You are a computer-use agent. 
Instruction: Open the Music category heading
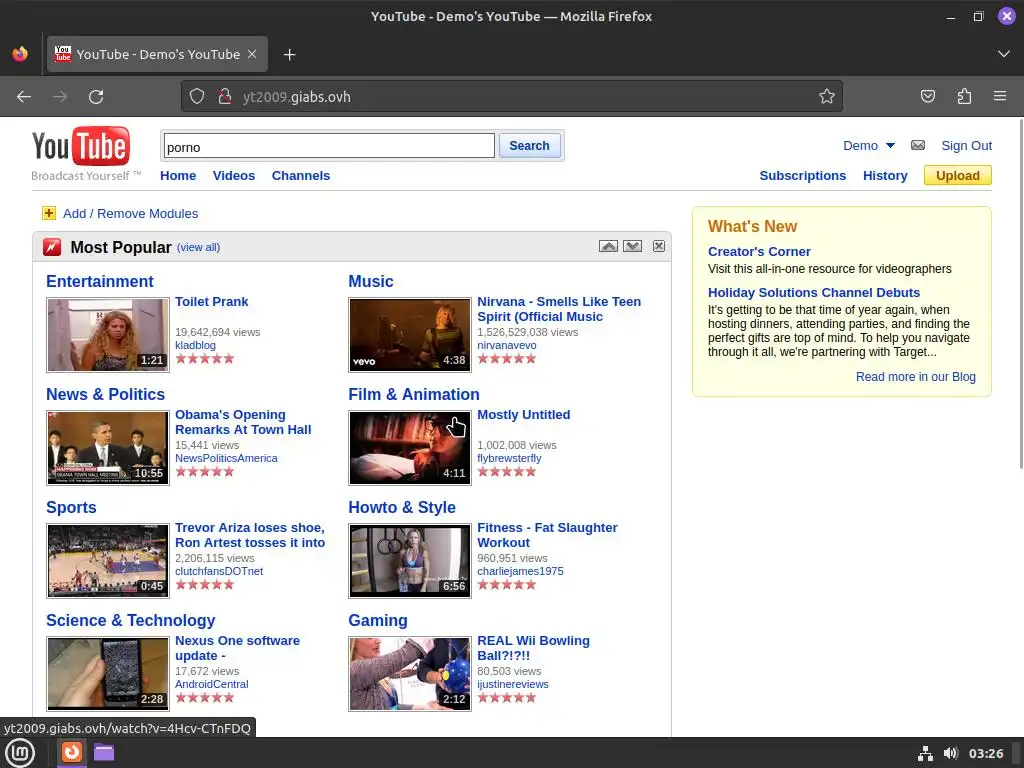(x=371, y=281)
